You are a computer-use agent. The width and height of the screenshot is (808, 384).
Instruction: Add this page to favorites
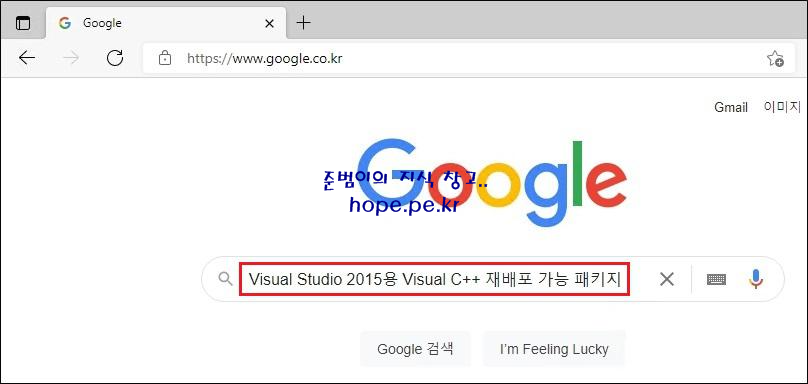click(x=775, y=59)
